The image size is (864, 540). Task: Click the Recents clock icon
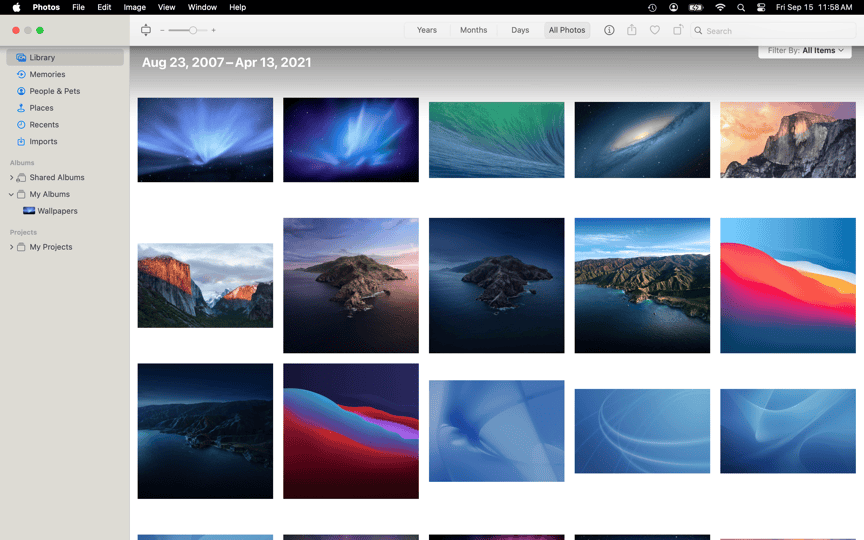[x=21, y=125]
